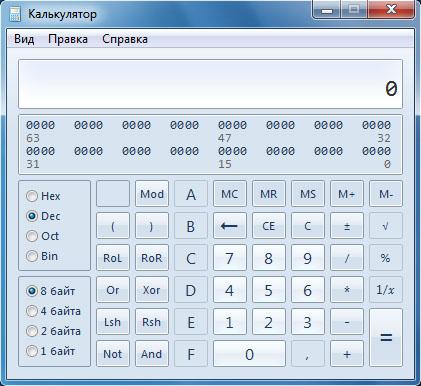The image size is (421, 386).
Task: Click the hex digit F key
Action: (x=191, y=354)
